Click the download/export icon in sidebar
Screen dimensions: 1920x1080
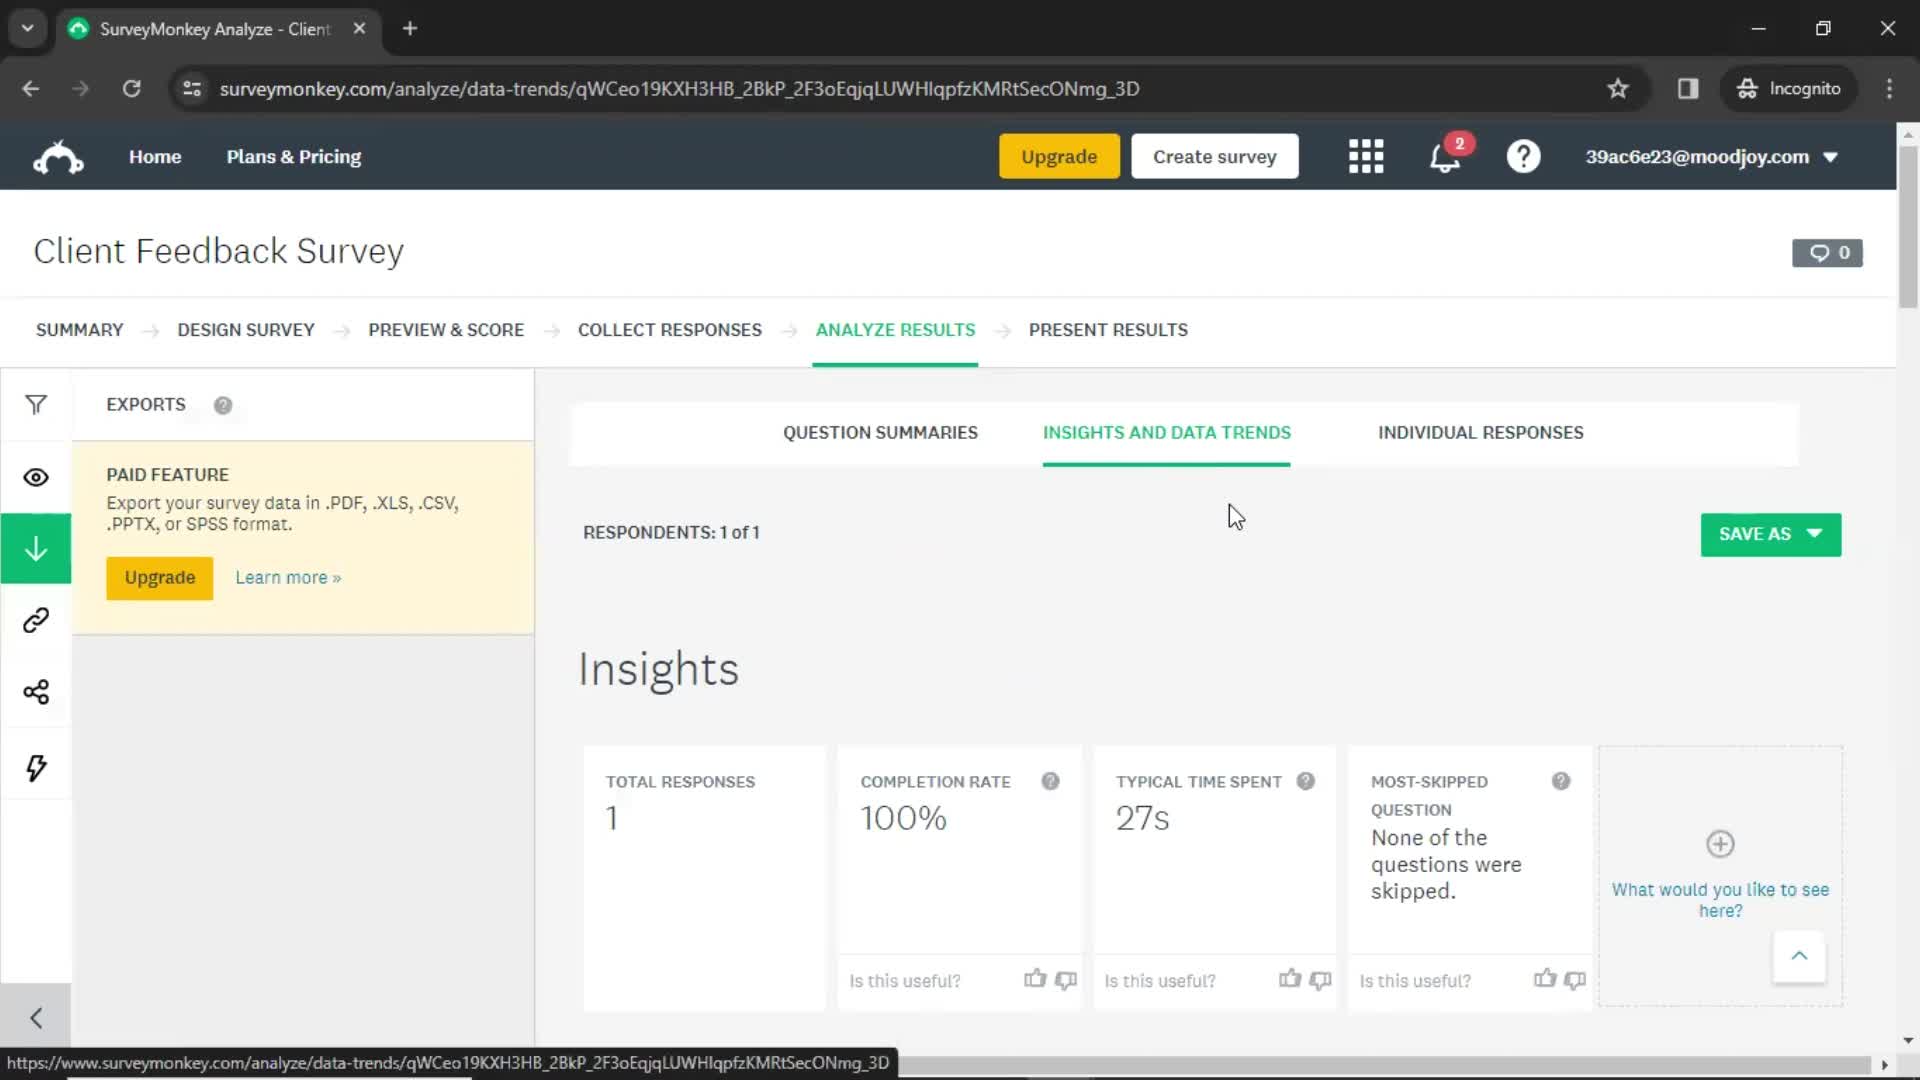[36, 549]
